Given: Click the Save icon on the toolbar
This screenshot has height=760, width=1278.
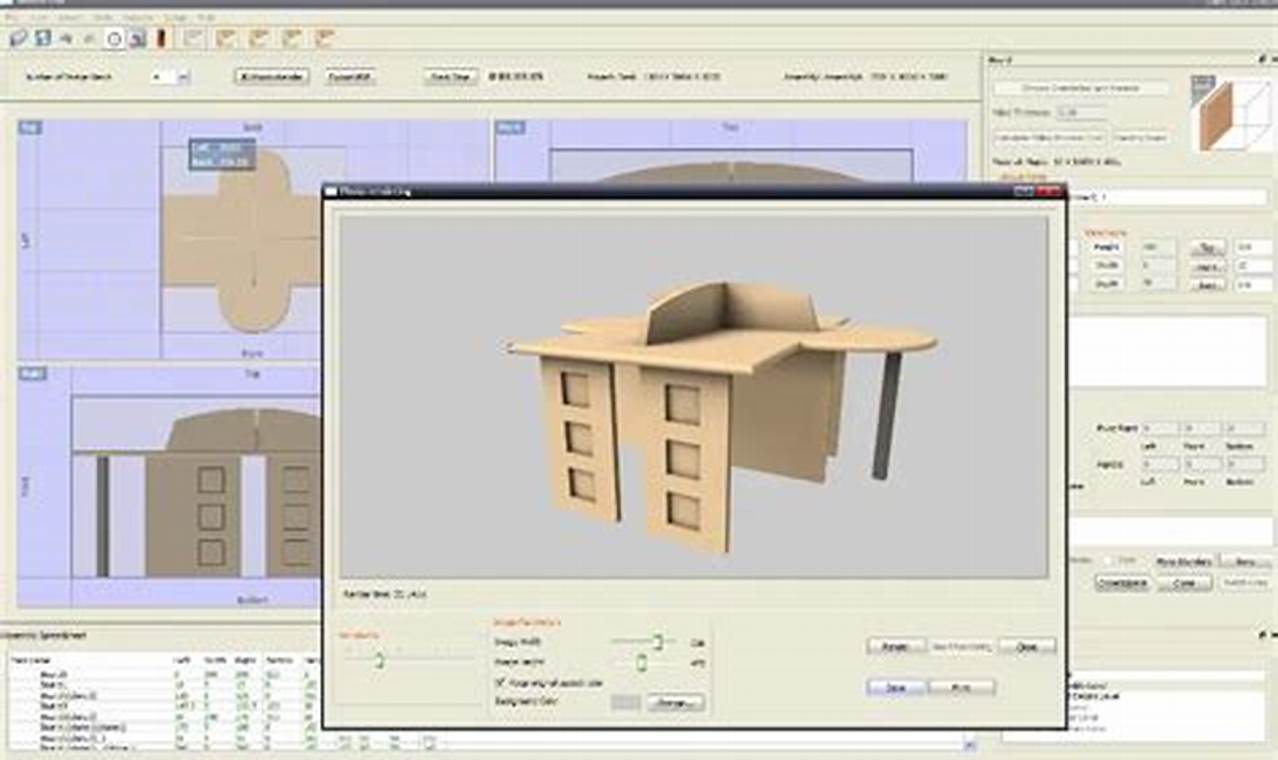Looking at the screenshot, I should [x=41, y=38].
